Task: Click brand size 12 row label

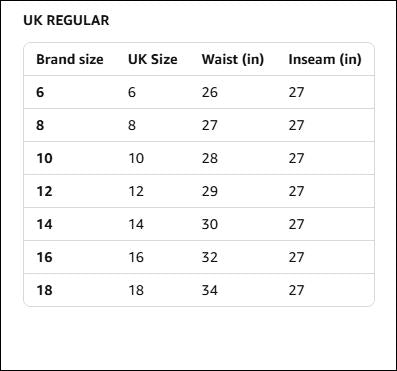Action: point(44,191)
